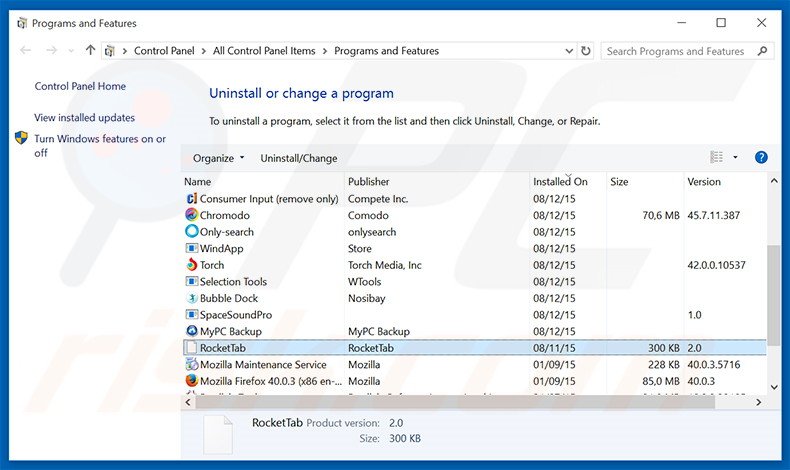Click the scroll right arrow of list
This screenshot has width=790, height=470.
[x=759, y=402]
